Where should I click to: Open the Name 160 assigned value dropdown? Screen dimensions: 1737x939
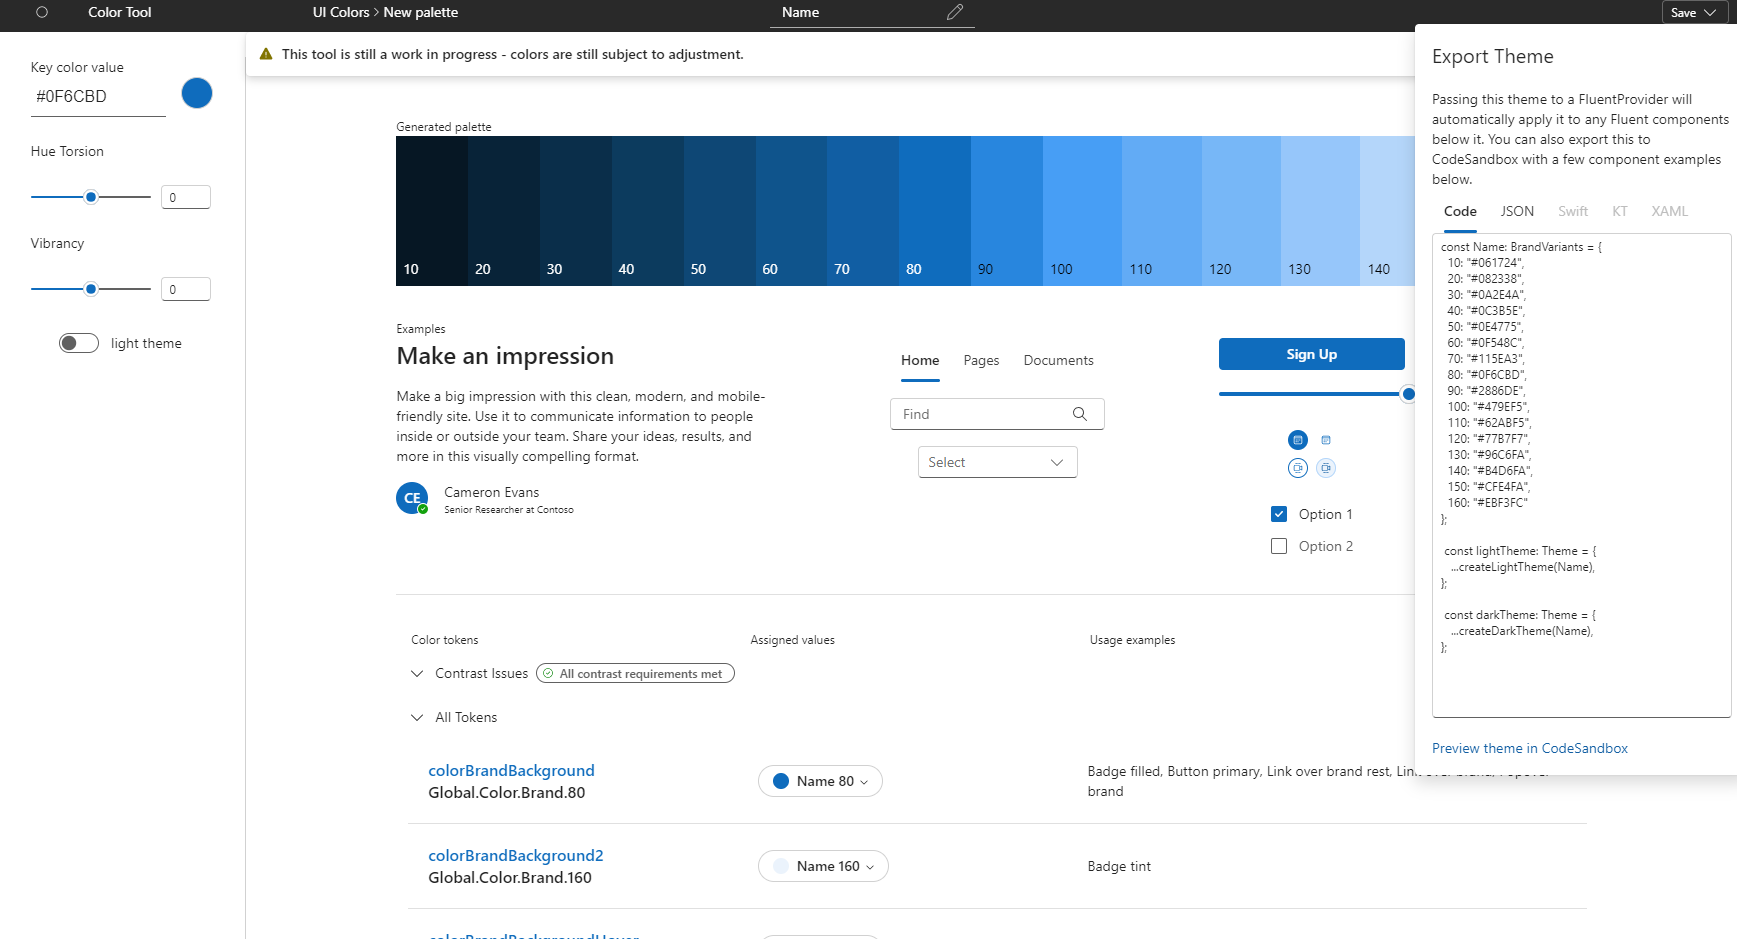click(x=823, y=866)
